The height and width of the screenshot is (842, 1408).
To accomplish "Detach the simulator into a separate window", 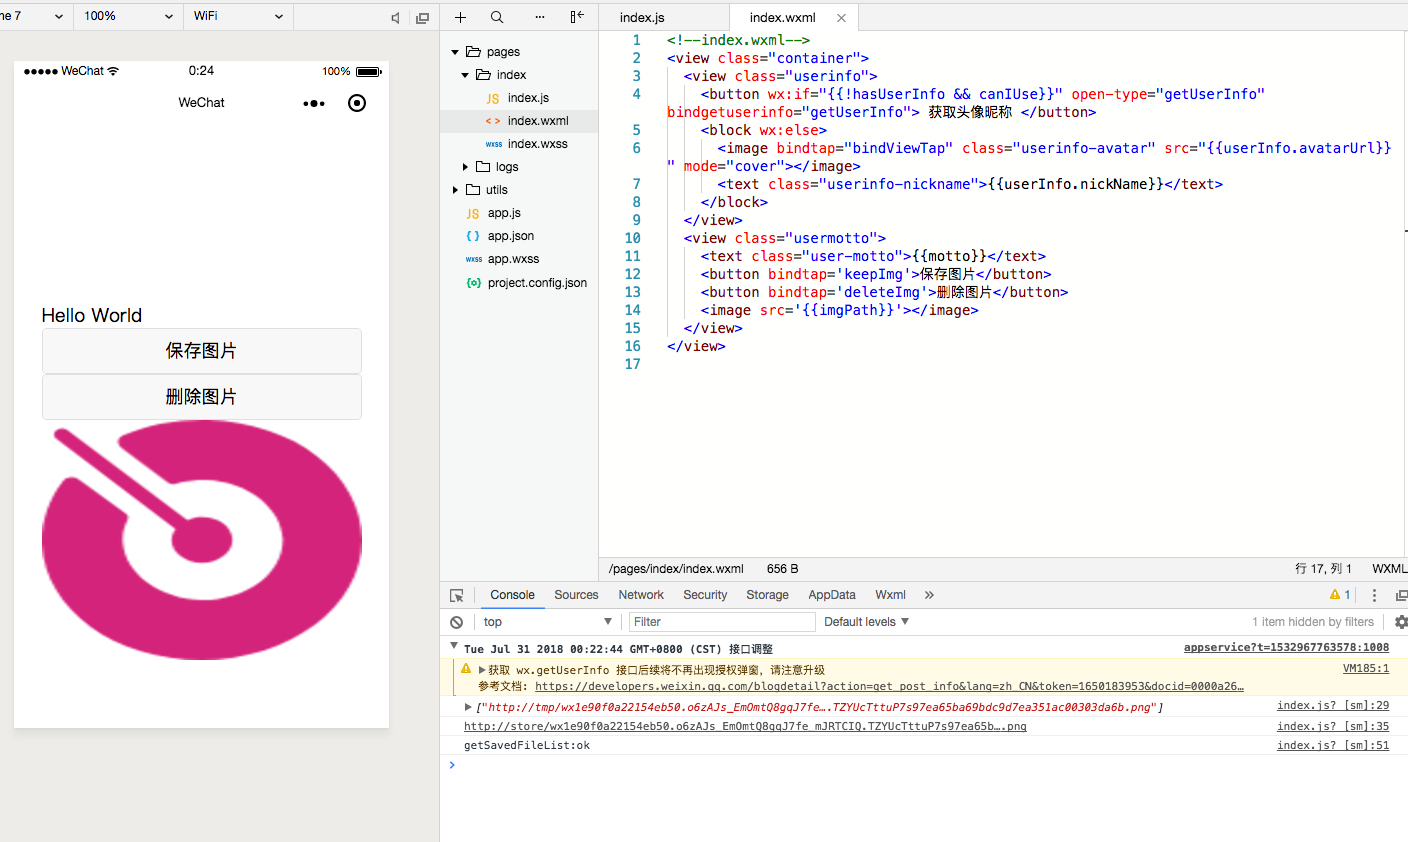I will [x=422, y=18].
